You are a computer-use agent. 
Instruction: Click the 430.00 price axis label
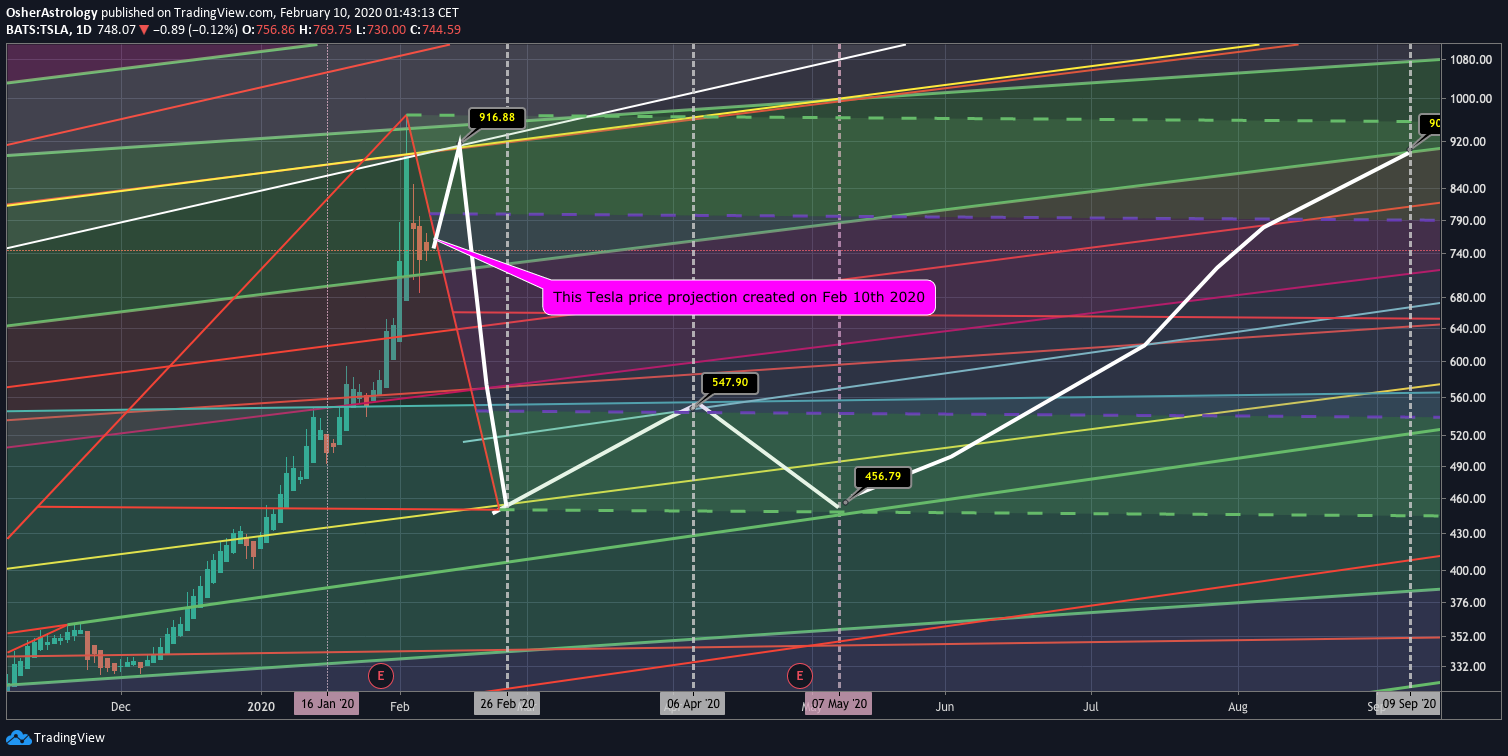pos(1470,534)
